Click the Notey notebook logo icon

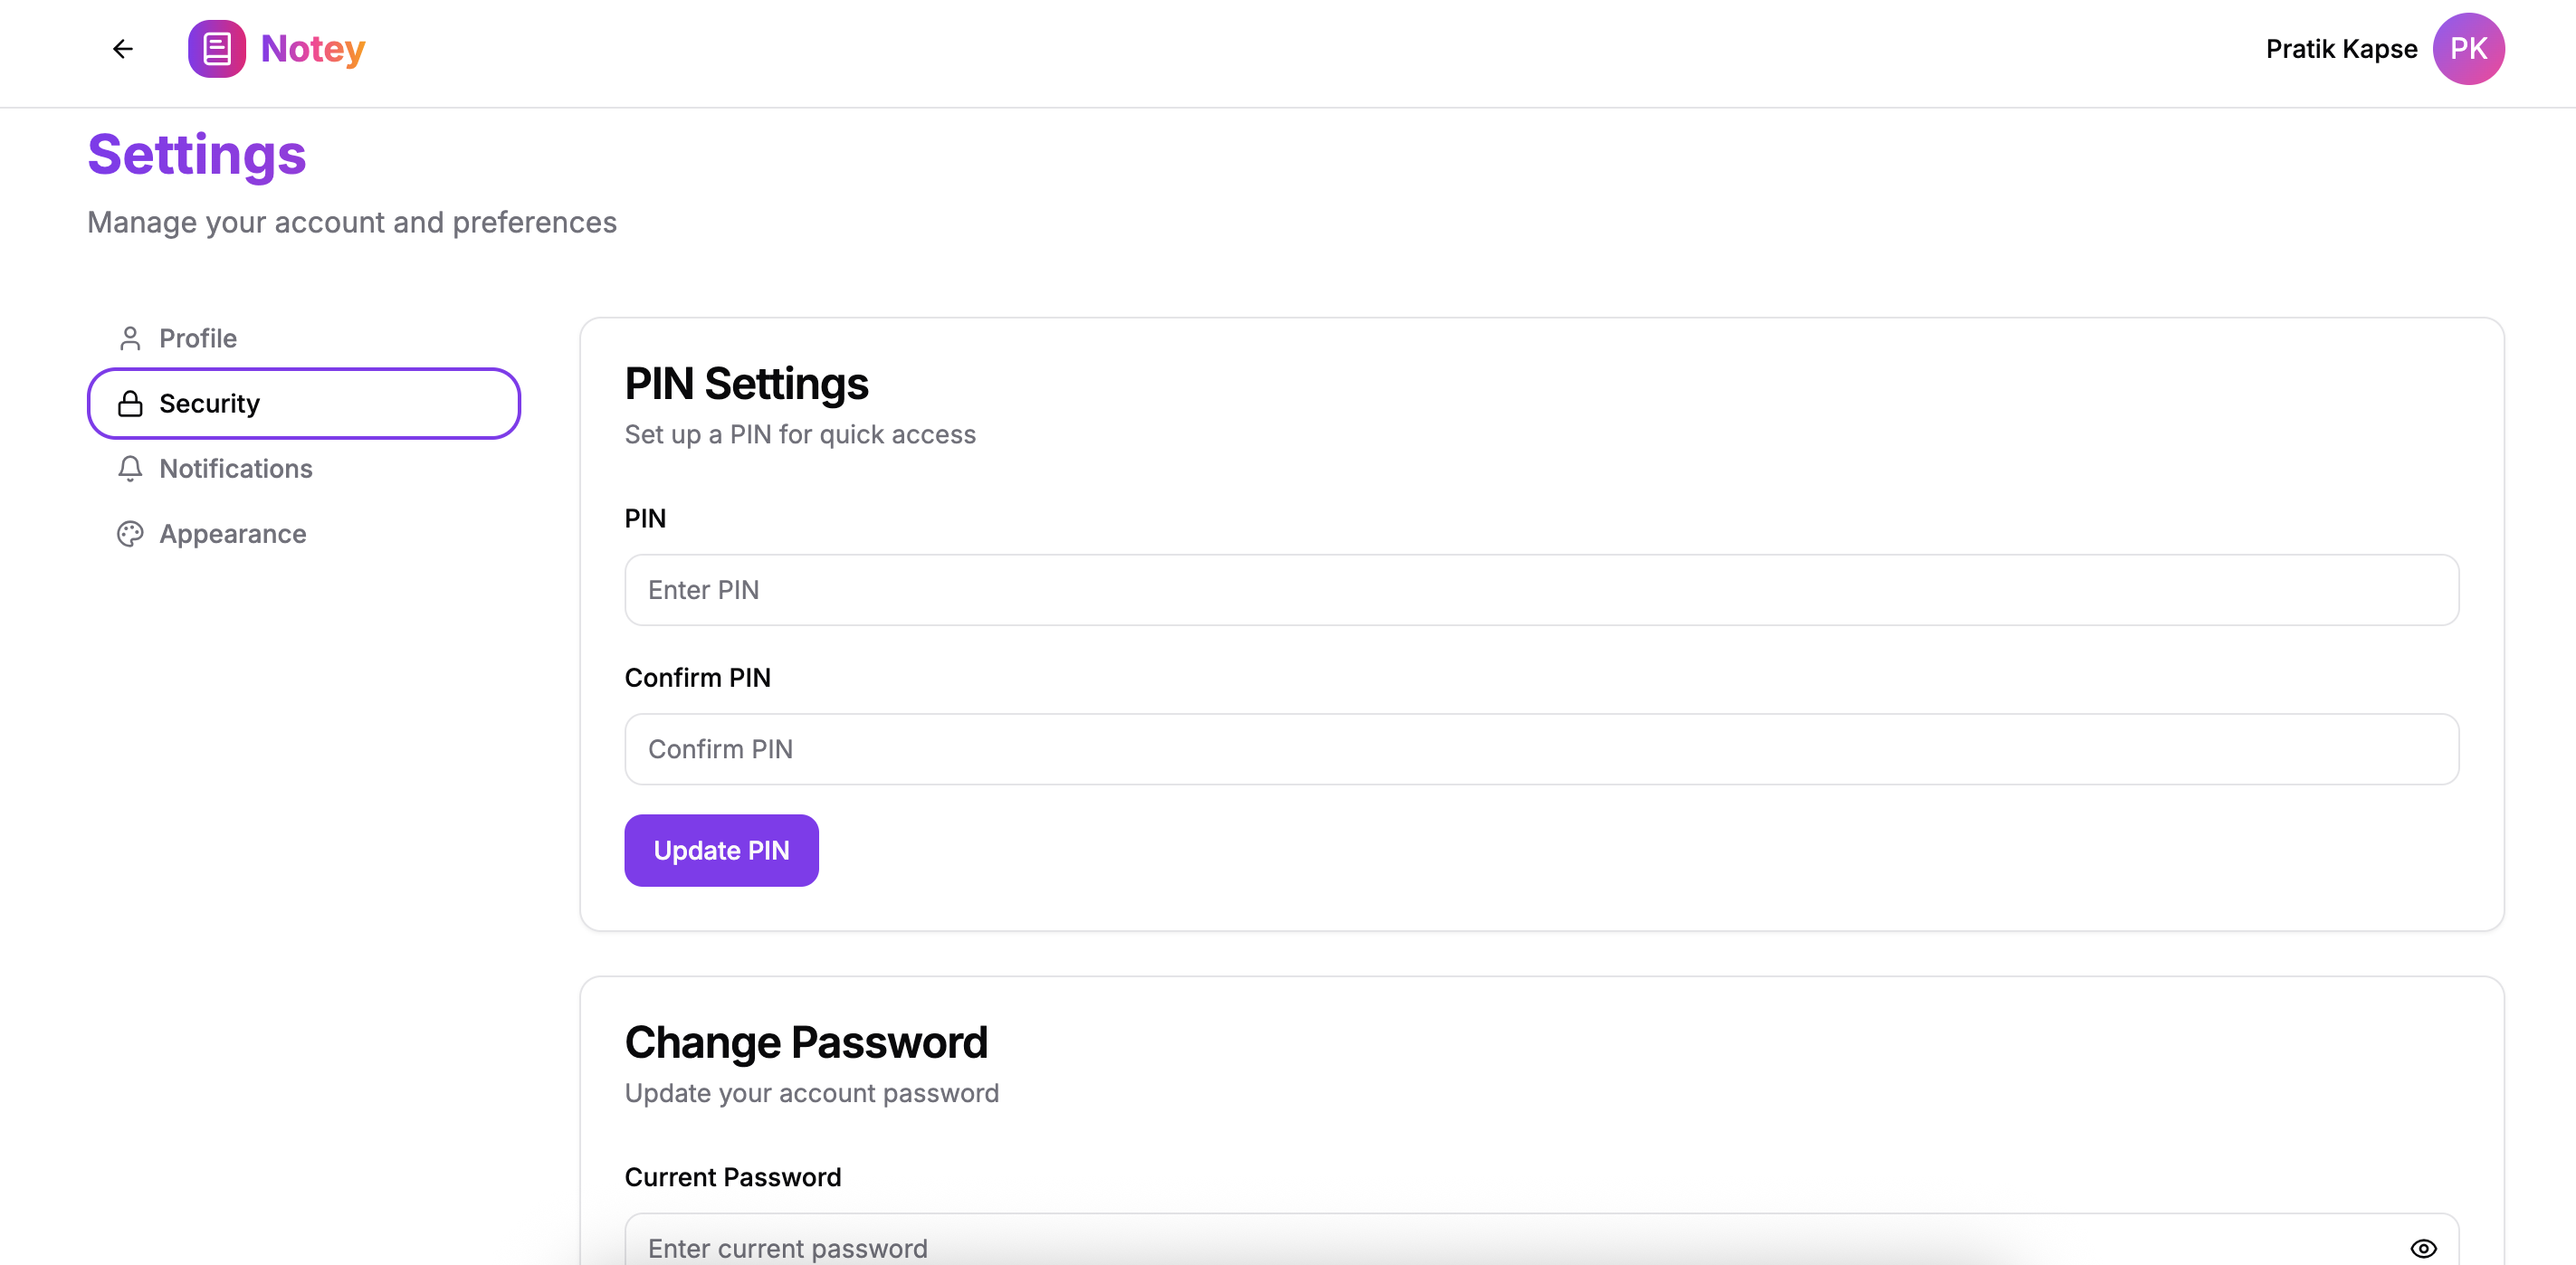click(216, 49)
